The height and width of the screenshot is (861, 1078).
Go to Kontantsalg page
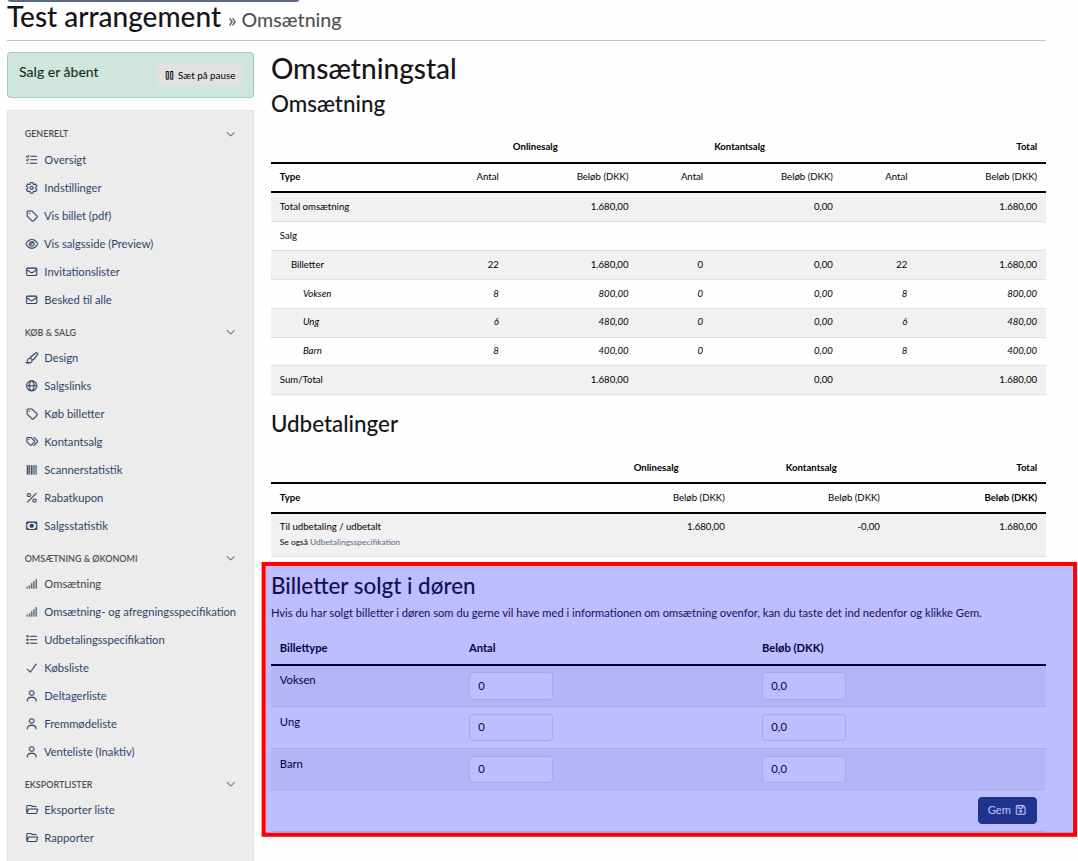(x=73, y=442)
